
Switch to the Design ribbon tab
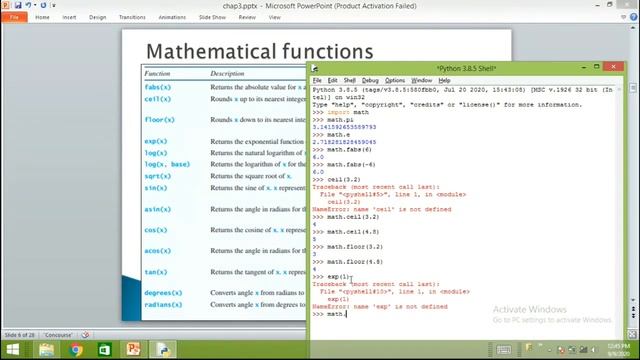pos(97,18)
